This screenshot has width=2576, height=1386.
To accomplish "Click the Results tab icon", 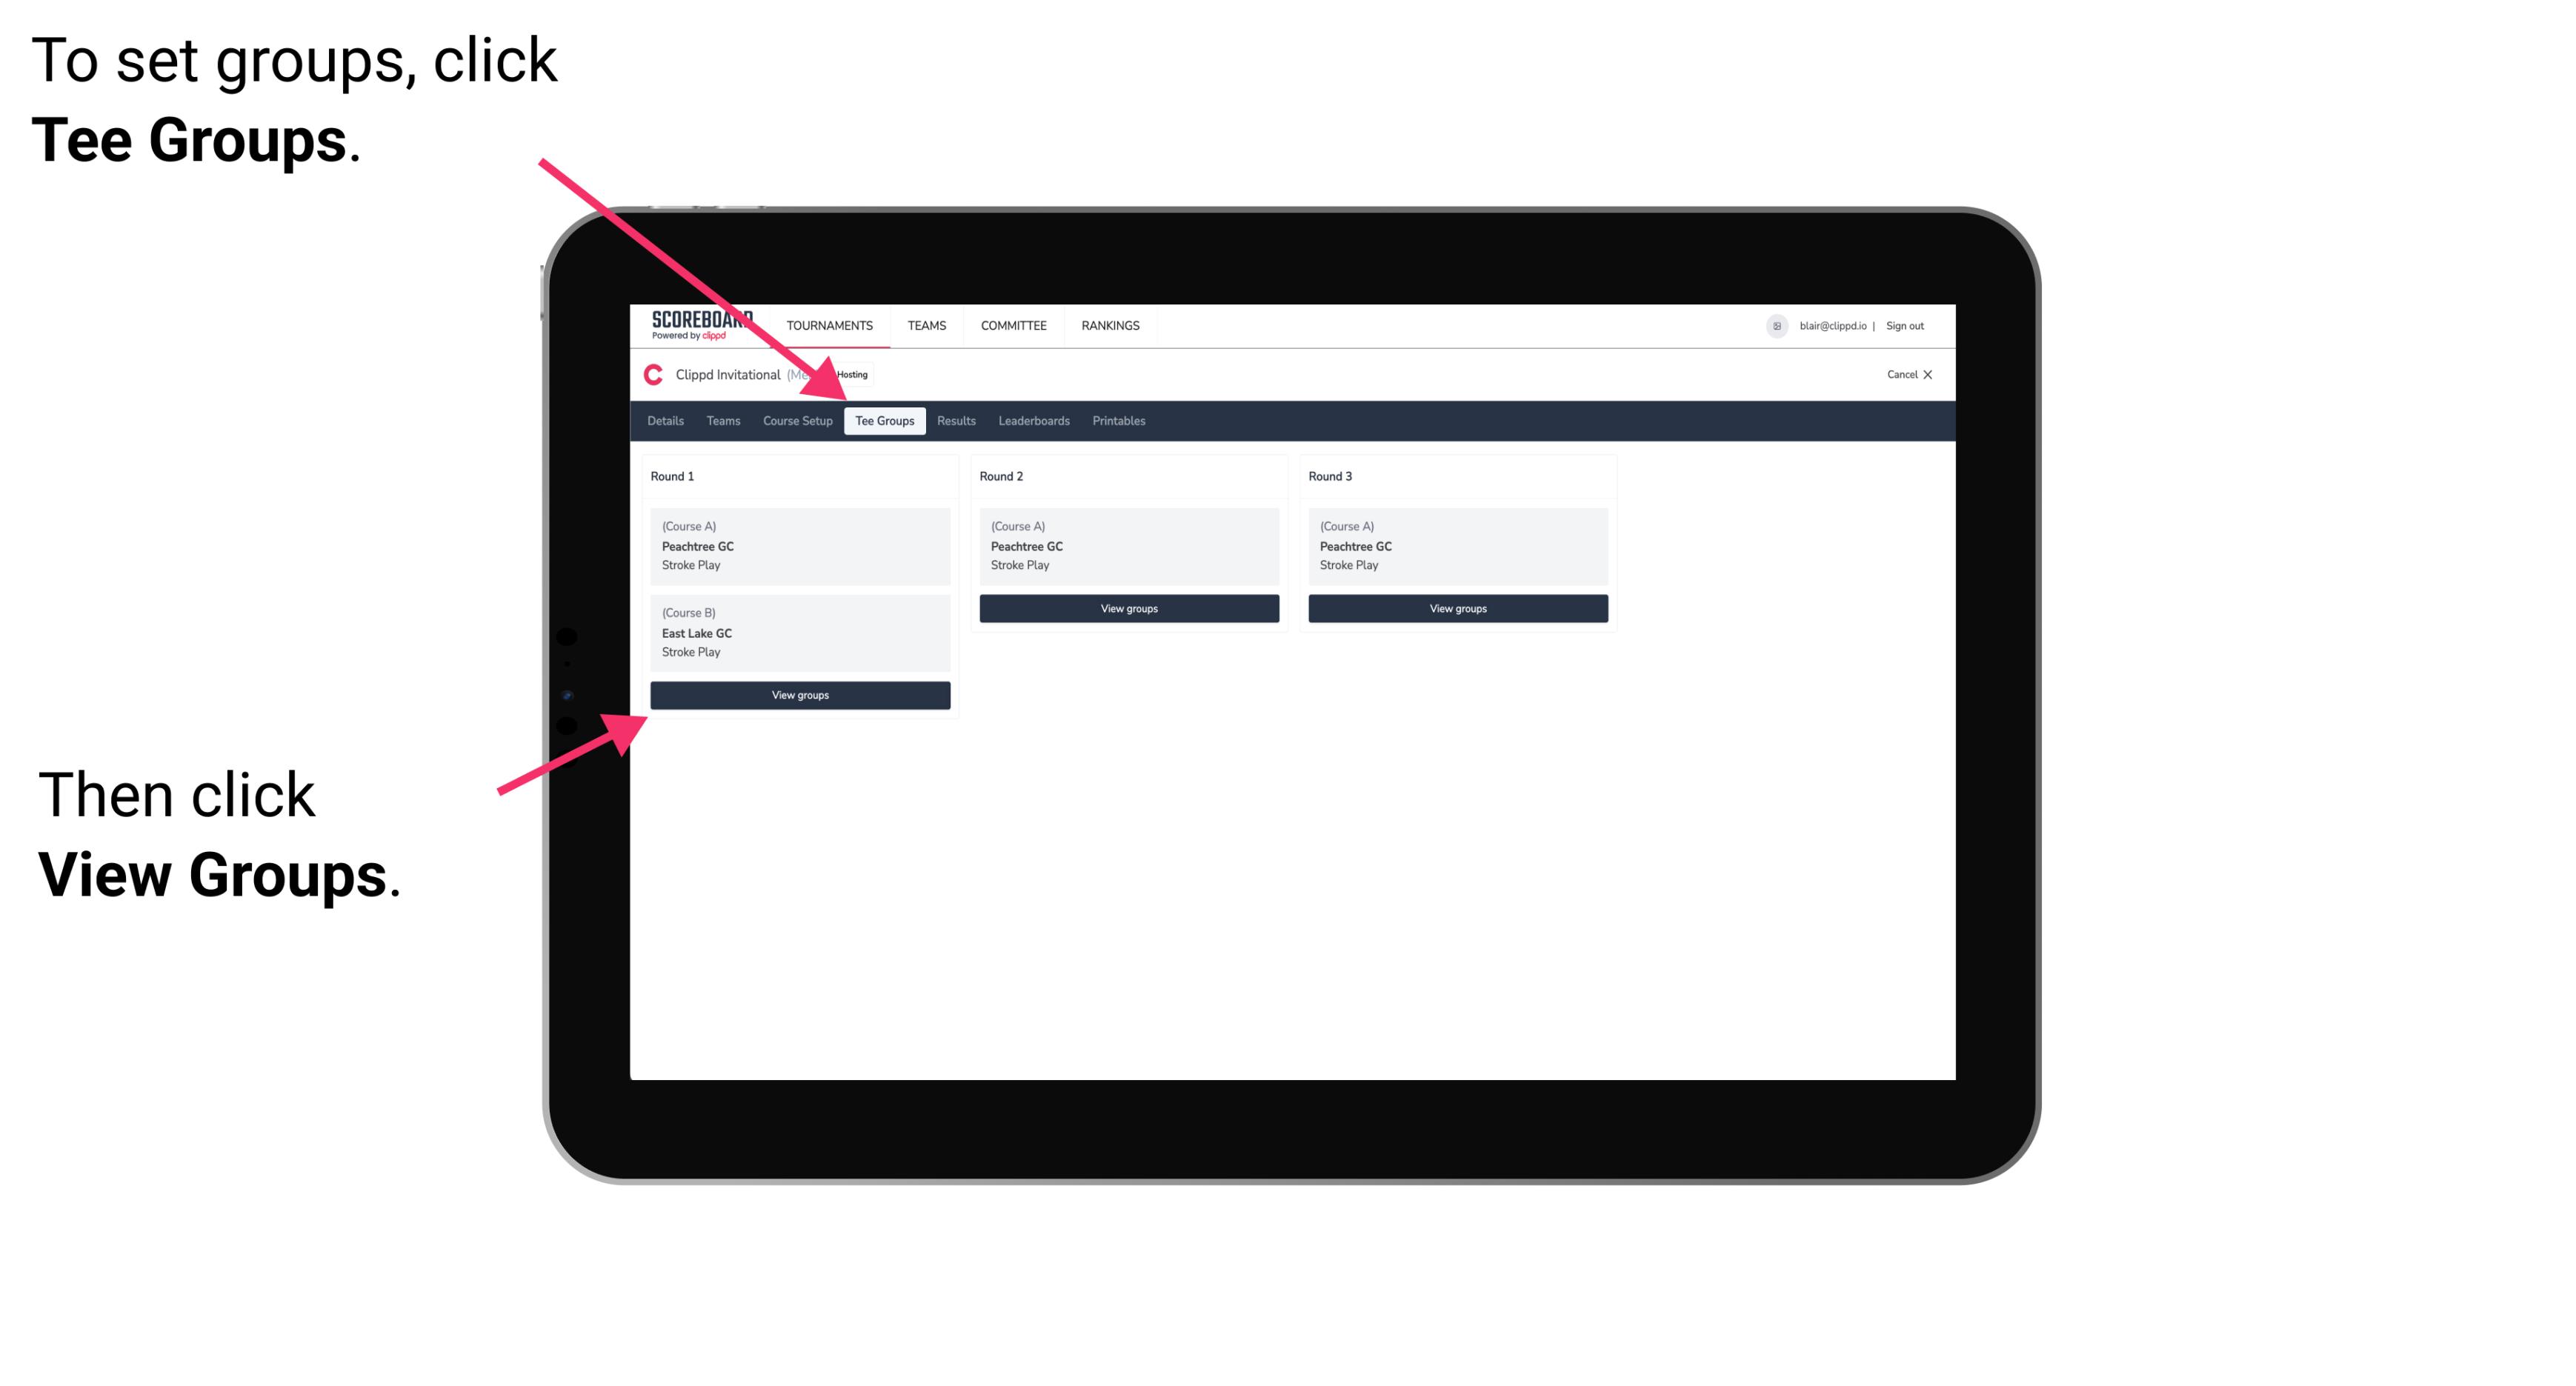I will coord(954,420).
